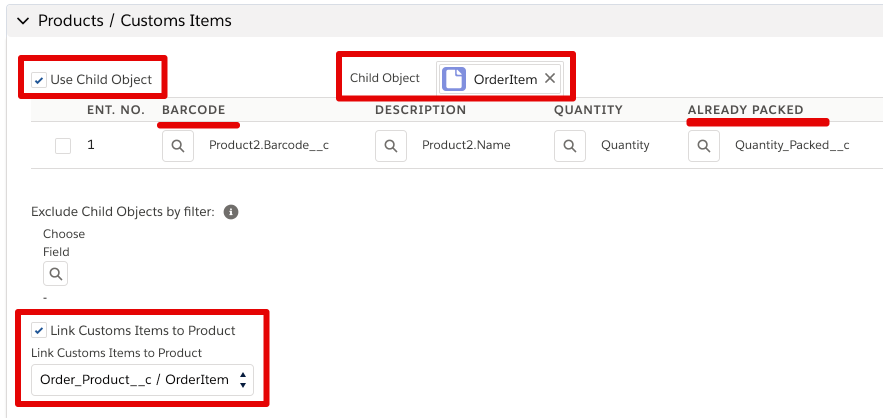883x418 pixels.
Task: Collapse the Products / Customs Items section
Action: click(x=23, y=21)
